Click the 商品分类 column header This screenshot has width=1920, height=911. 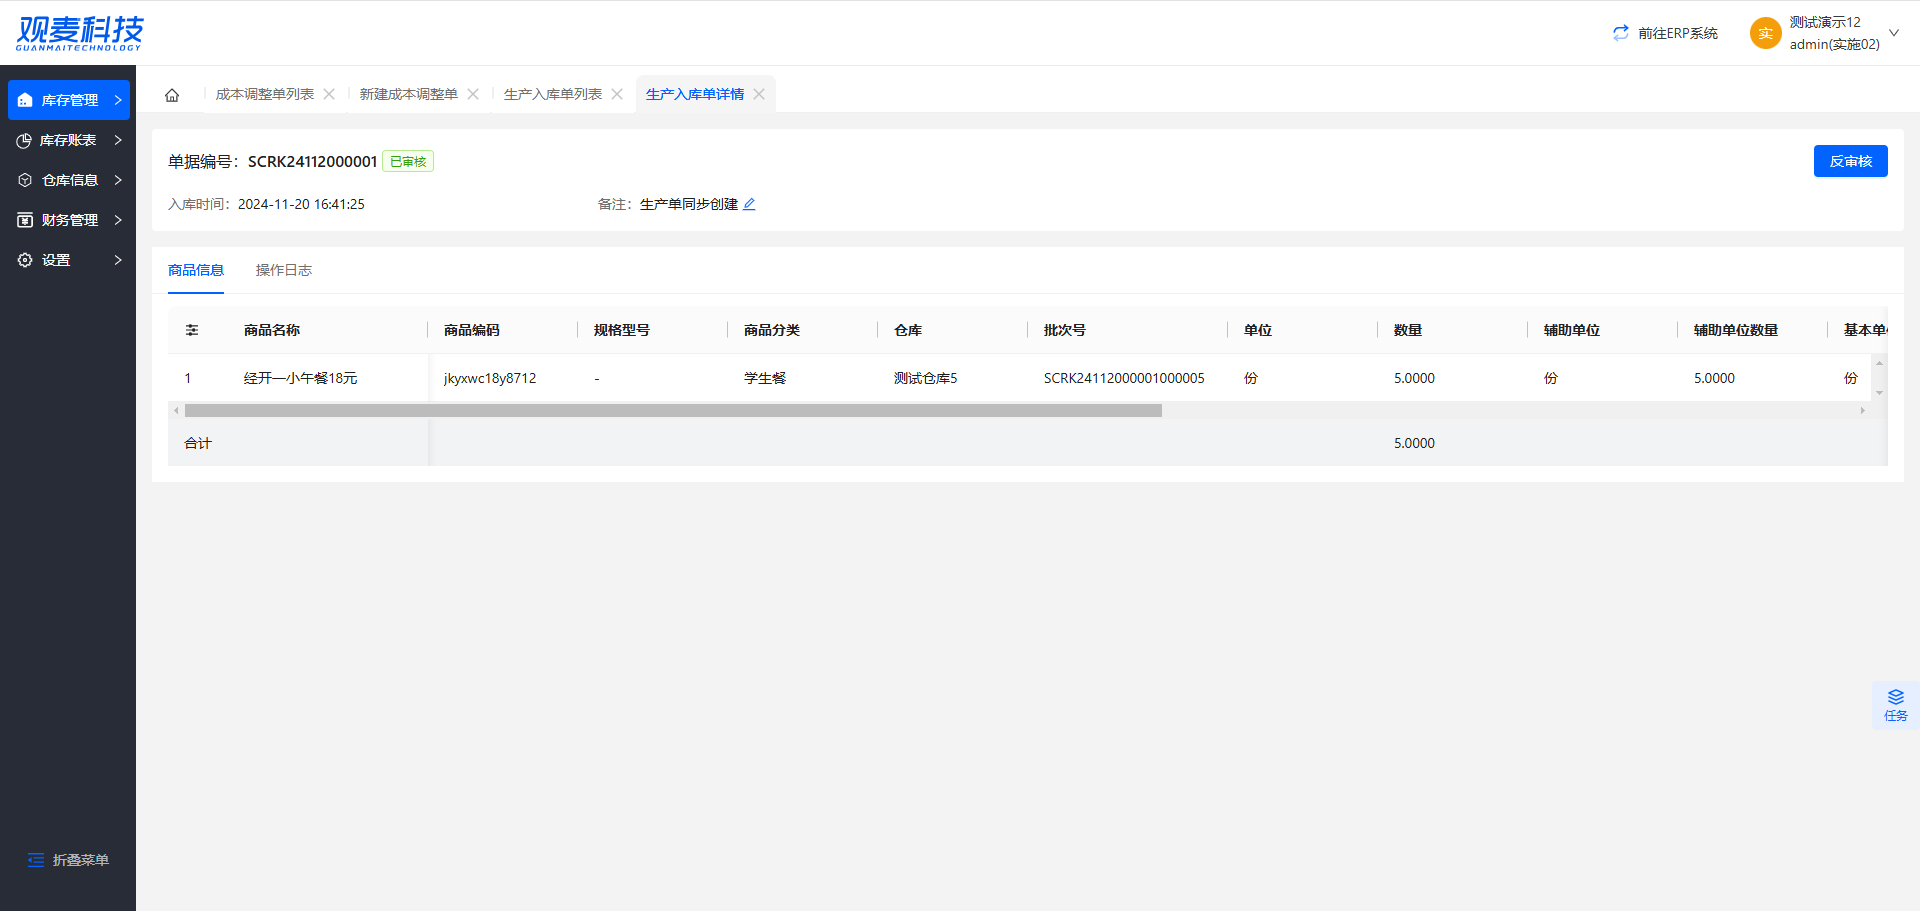(772, 330)
